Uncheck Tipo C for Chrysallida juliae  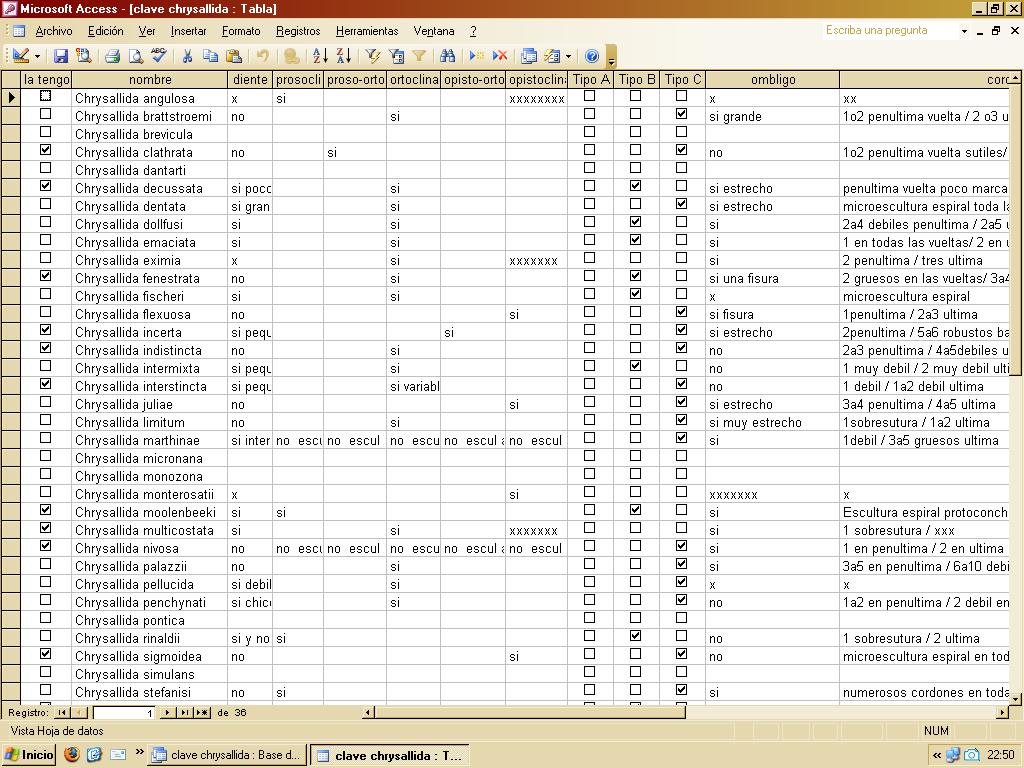pos(681,402)
